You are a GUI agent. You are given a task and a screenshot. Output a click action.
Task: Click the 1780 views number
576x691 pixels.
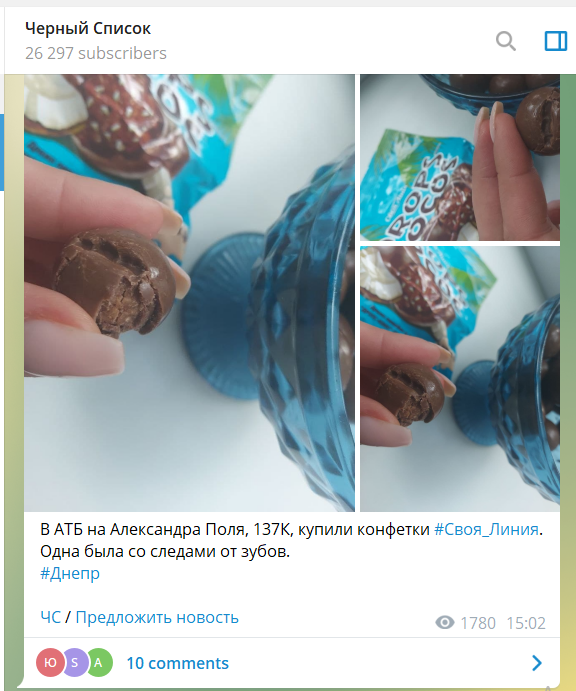(x=478, y=623)
